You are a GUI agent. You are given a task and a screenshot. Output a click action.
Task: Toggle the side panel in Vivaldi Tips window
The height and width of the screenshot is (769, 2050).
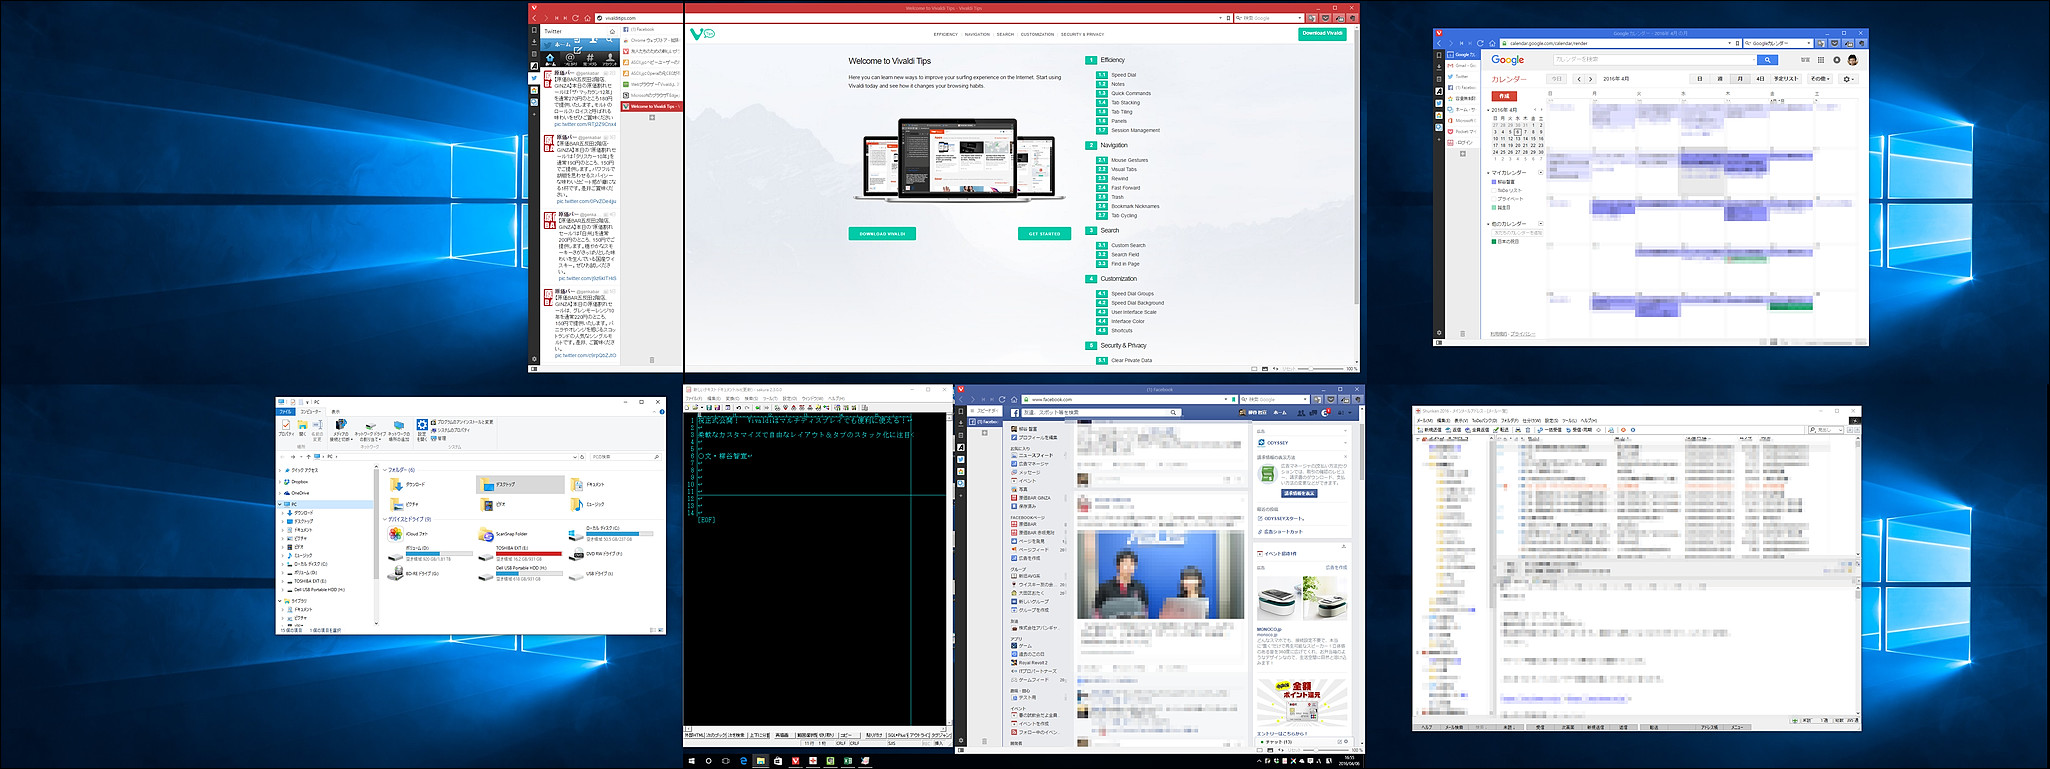click(x=534, y=368)
